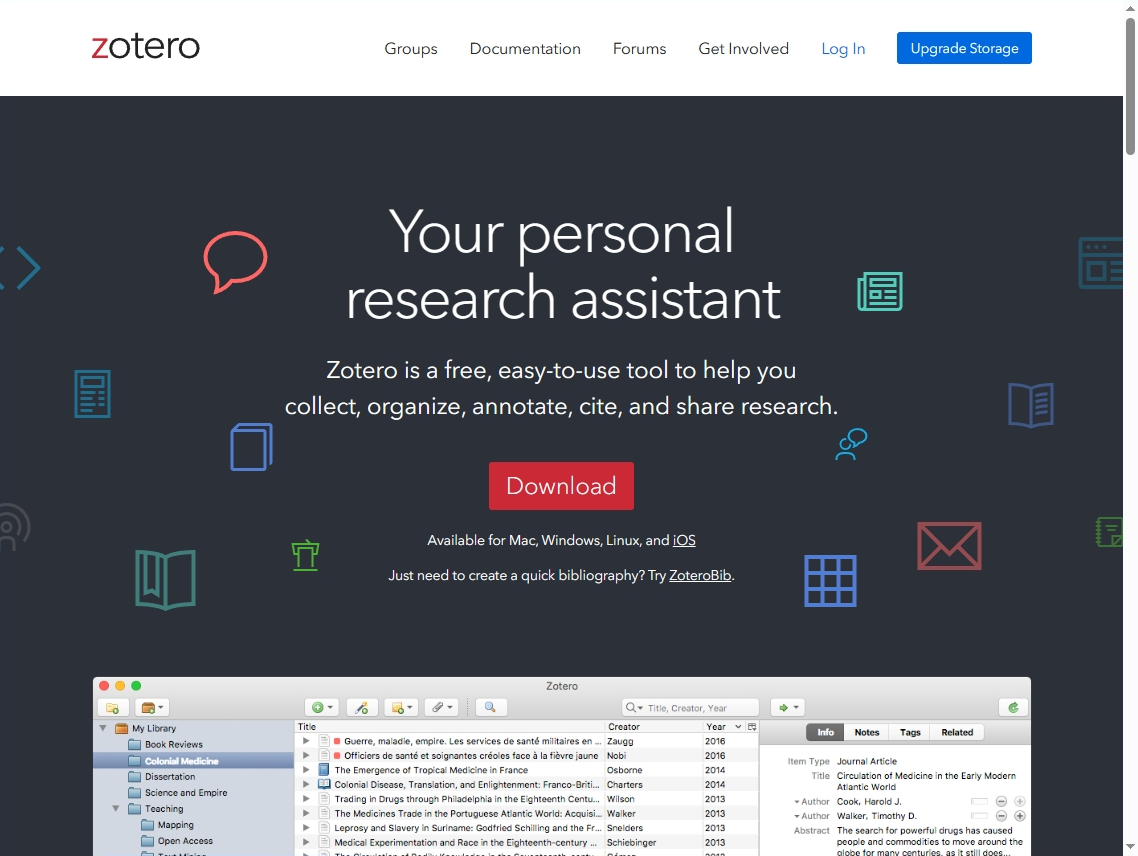Click the magnifier advanced search icon

coord(490,707)
